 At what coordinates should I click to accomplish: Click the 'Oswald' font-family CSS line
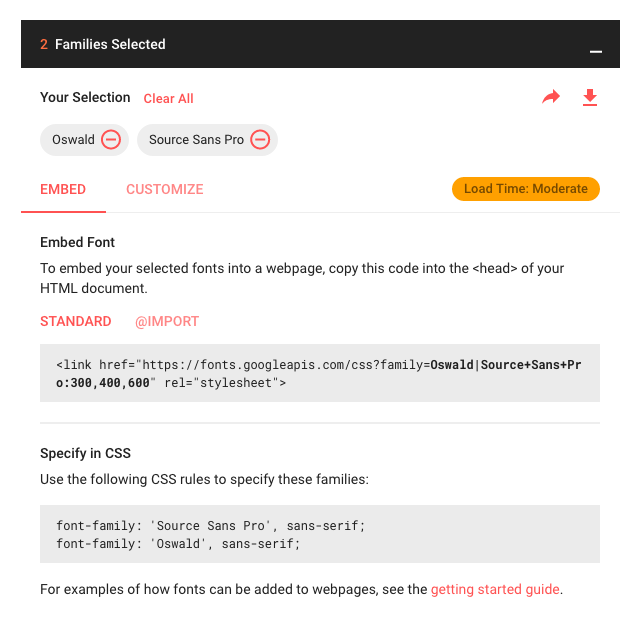(178, 543)
